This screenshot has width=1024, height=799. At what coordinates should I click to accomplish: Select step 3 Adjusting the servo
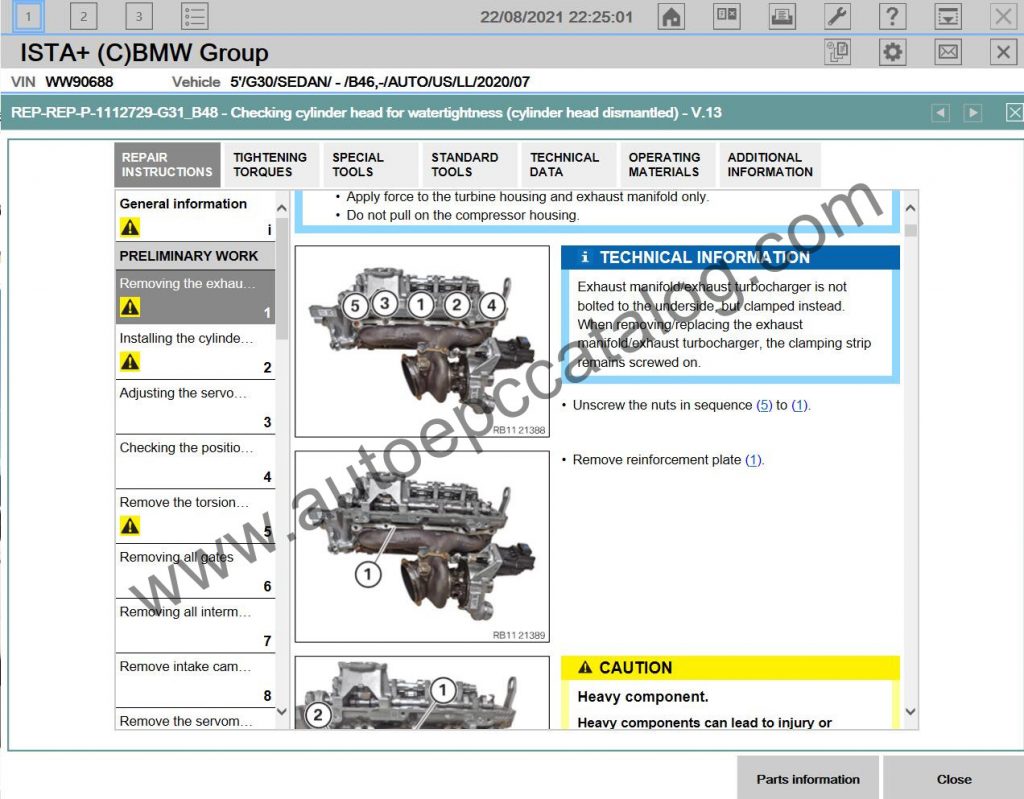(195, 406)
